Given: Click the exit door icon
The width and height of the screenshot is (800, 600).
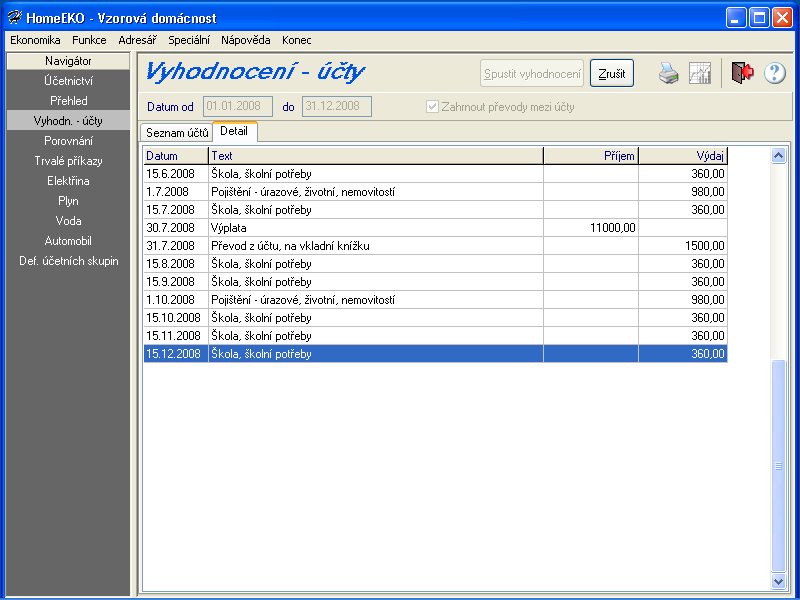Looking at the screenshot, I should pos(741,73).
